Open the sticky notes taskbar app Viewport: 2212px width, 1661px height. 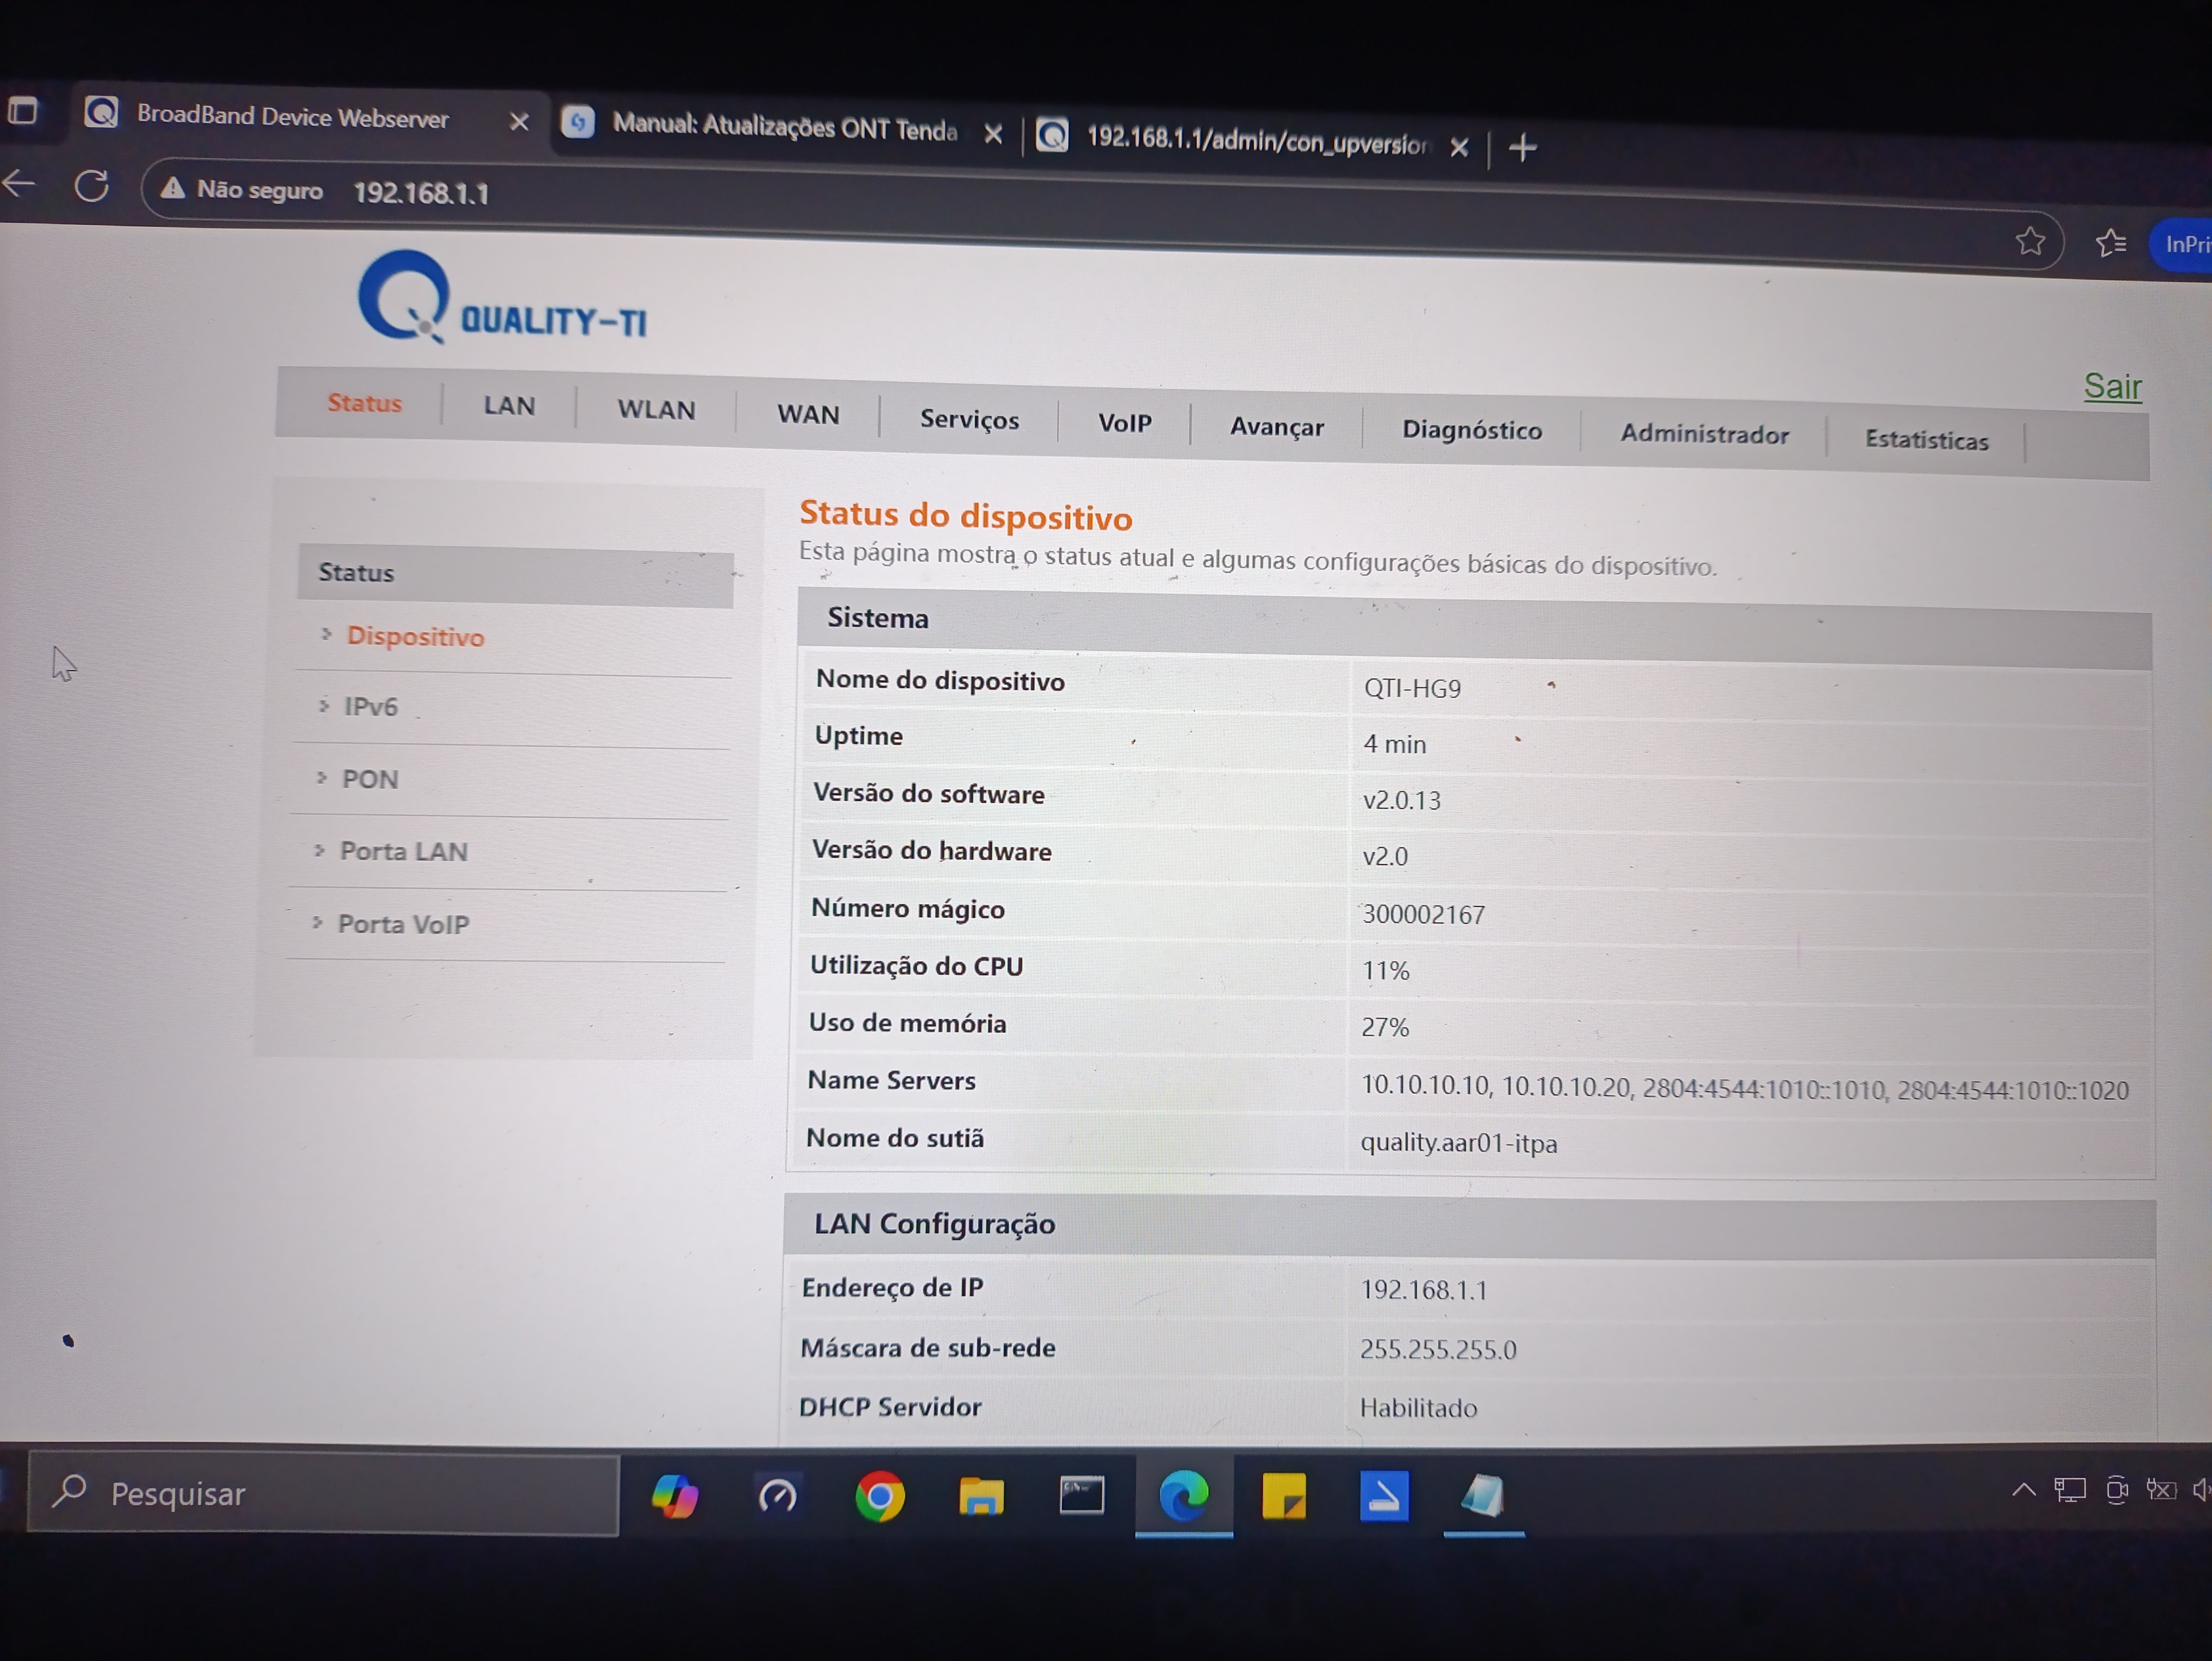pyautogui.click(x=1283, y=1497)
